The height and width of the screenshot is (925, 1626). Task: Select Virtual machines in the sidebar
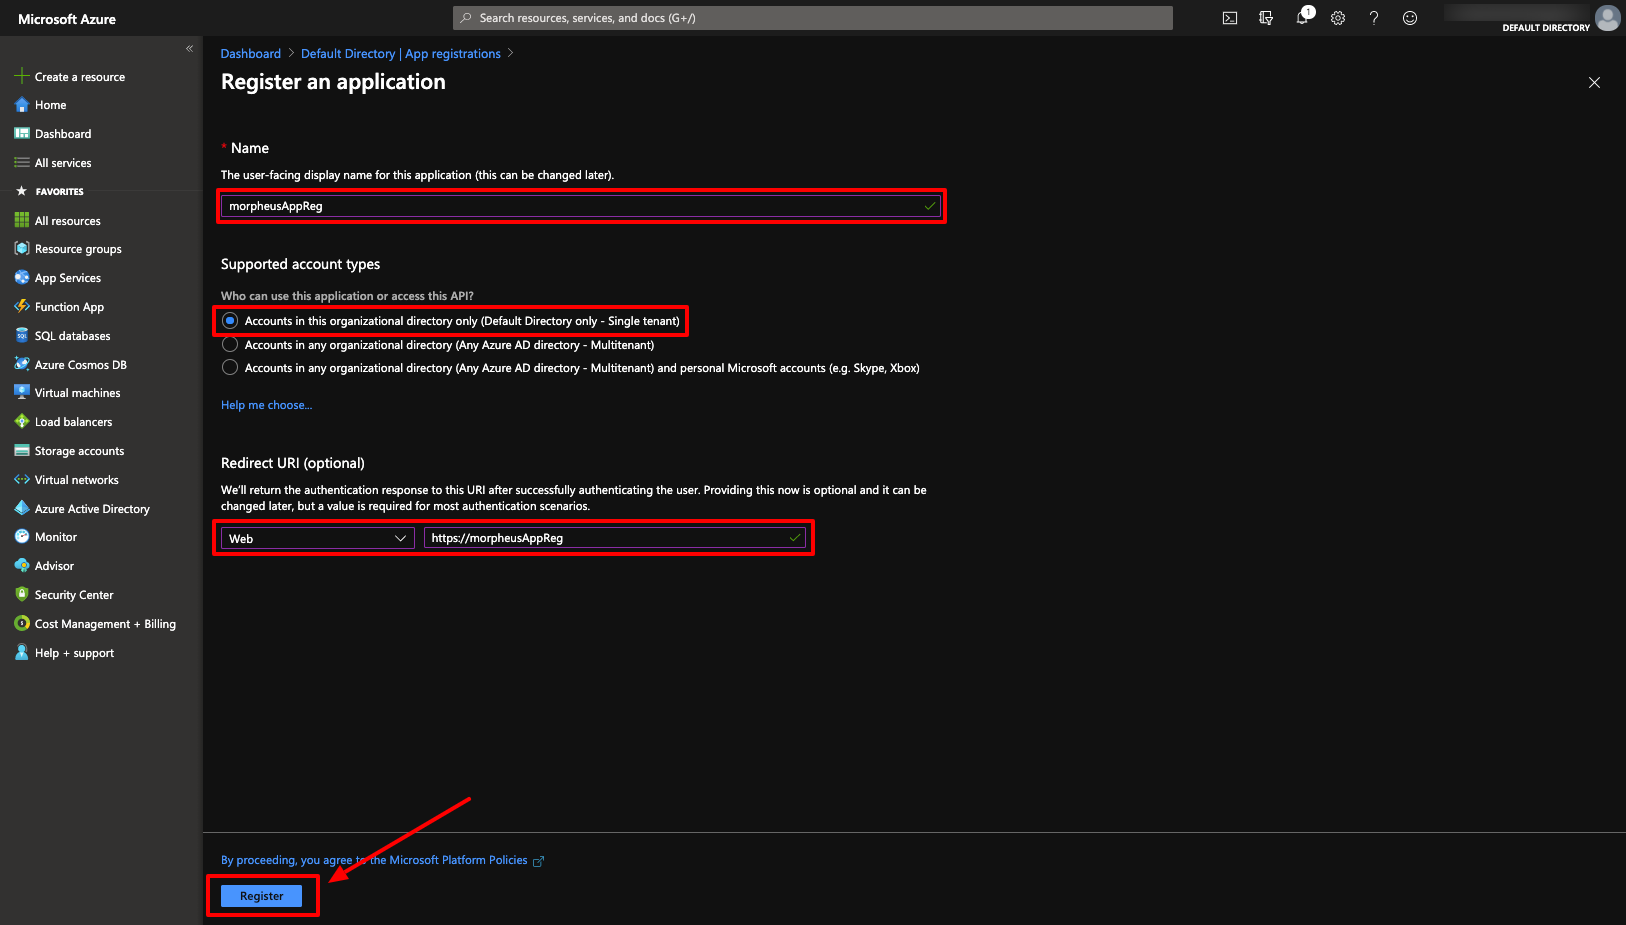click(75, 392)
